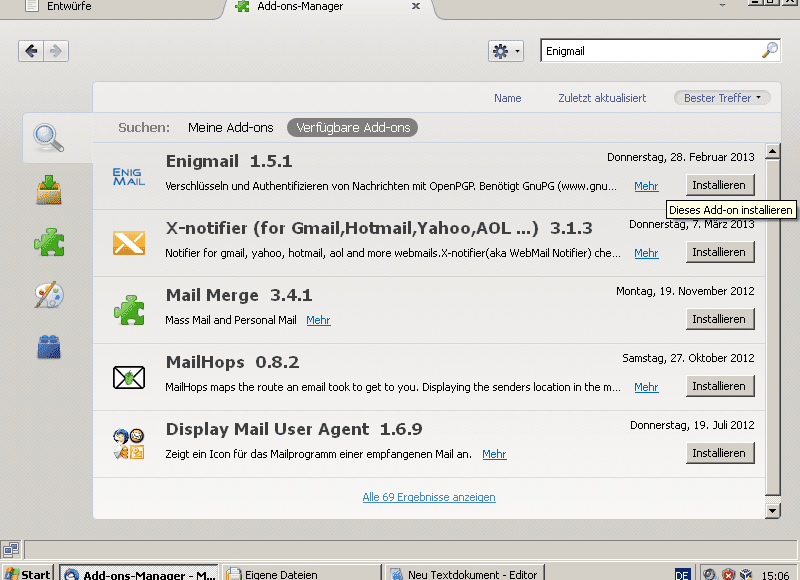Screen dimensions: 800x580
Task: Click the scrollbar down arrow
Action: coord(771,510)
